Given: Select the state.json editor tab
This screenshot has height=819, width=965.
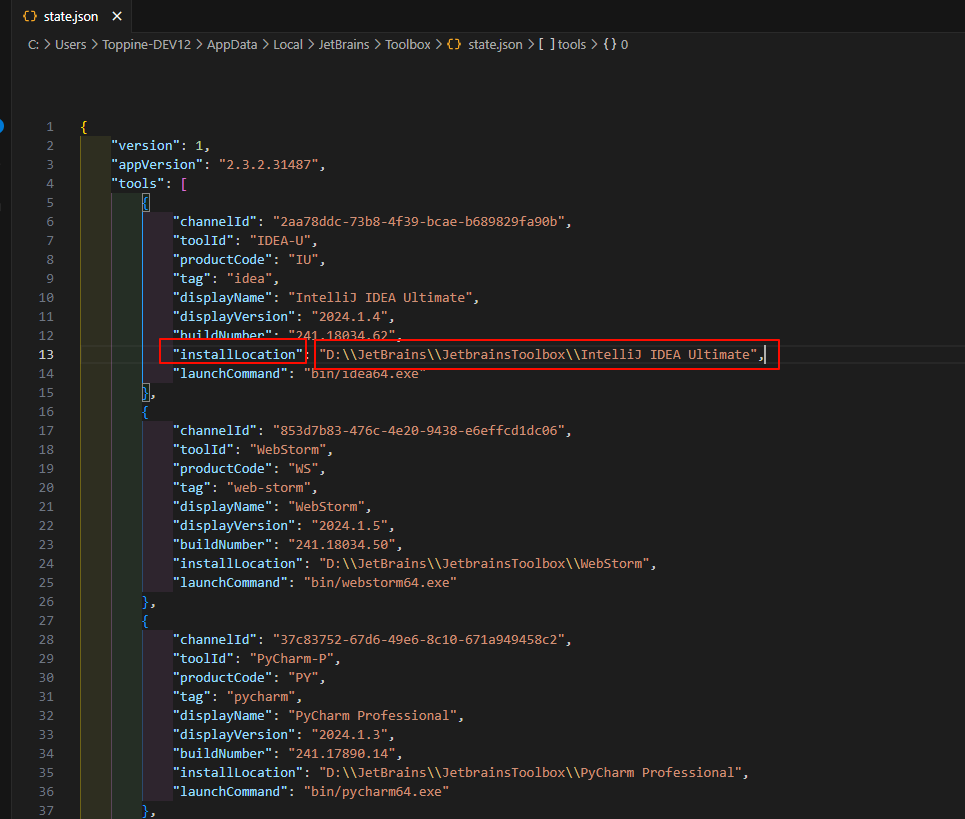Looking at the screenshot, I should click(72, 17).
